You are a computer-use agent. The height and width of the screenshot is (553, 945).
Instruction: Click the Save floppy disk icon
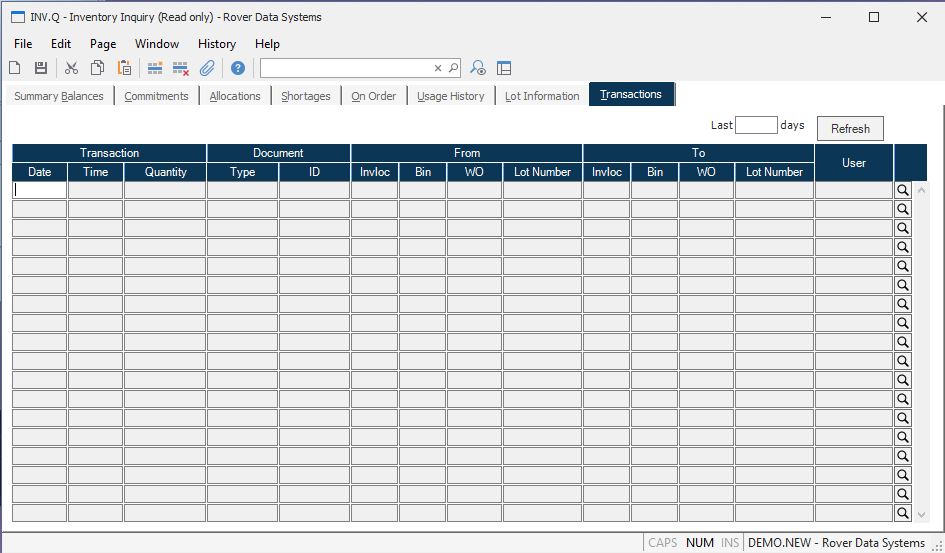[41, 68]
